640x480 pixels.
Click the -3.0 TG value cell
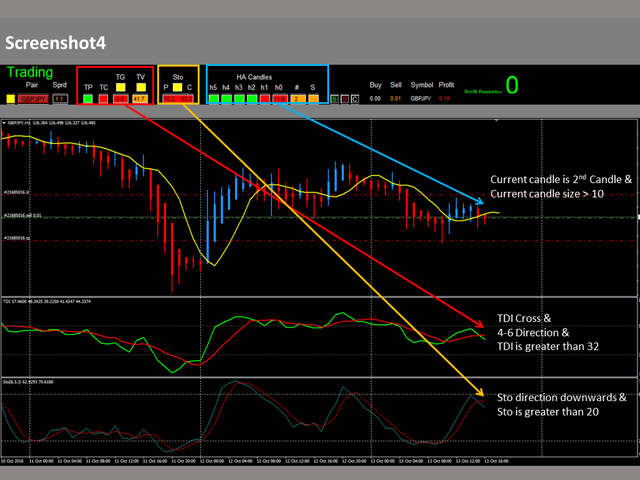point(120,99)
